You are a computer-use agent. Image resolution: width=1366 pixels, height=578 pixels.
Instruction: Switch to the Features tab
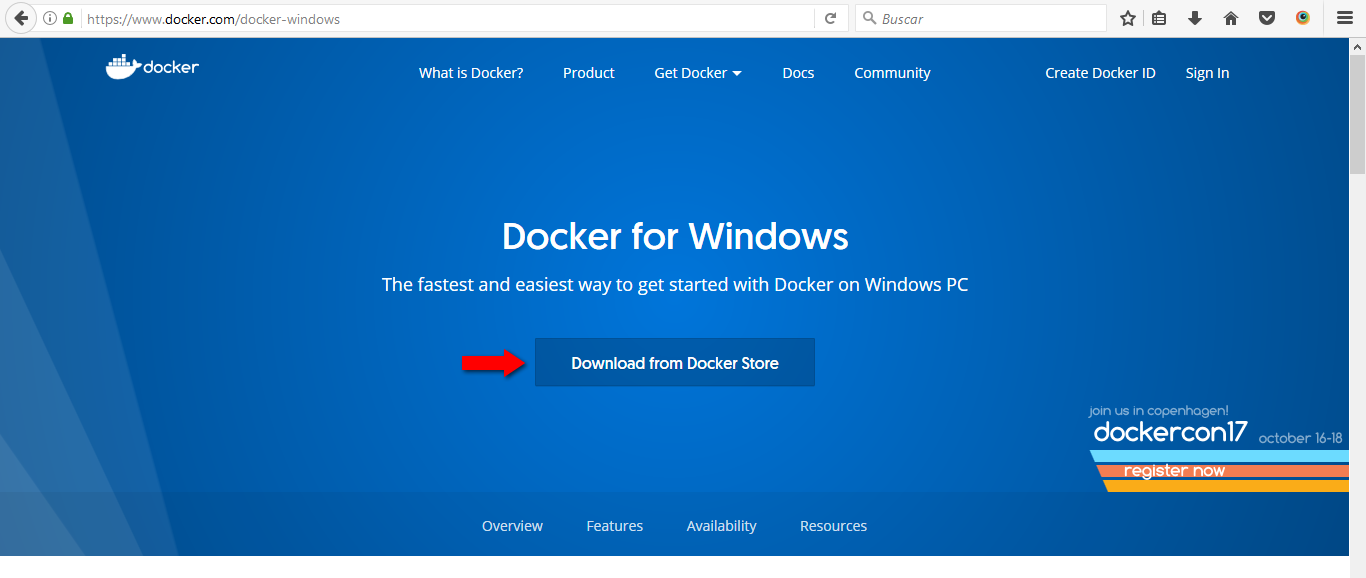pyautogui.click(x=615, y=526)
